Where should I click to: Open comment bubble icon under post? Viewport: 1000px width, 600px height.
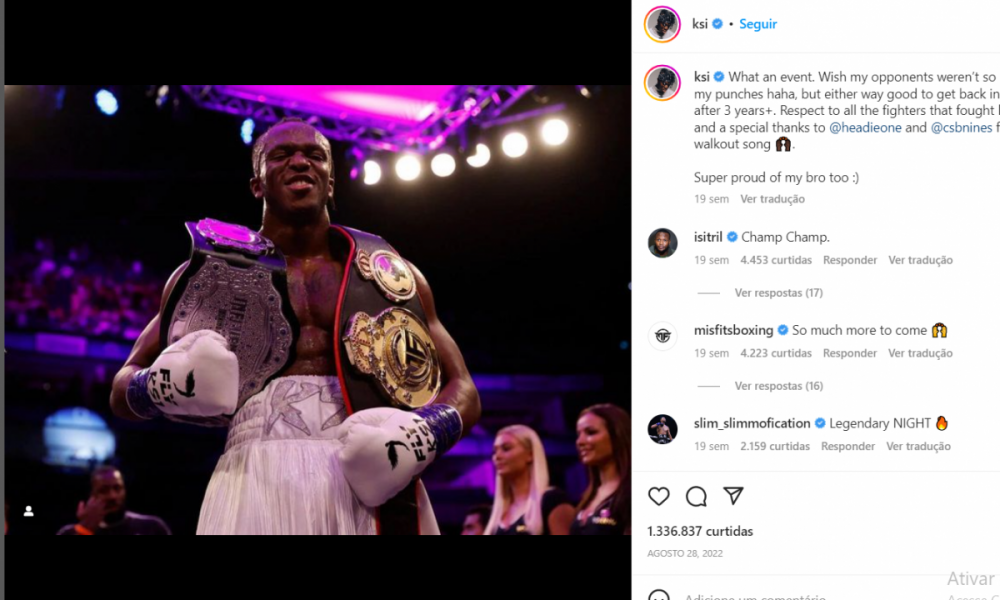pos(696,496)
